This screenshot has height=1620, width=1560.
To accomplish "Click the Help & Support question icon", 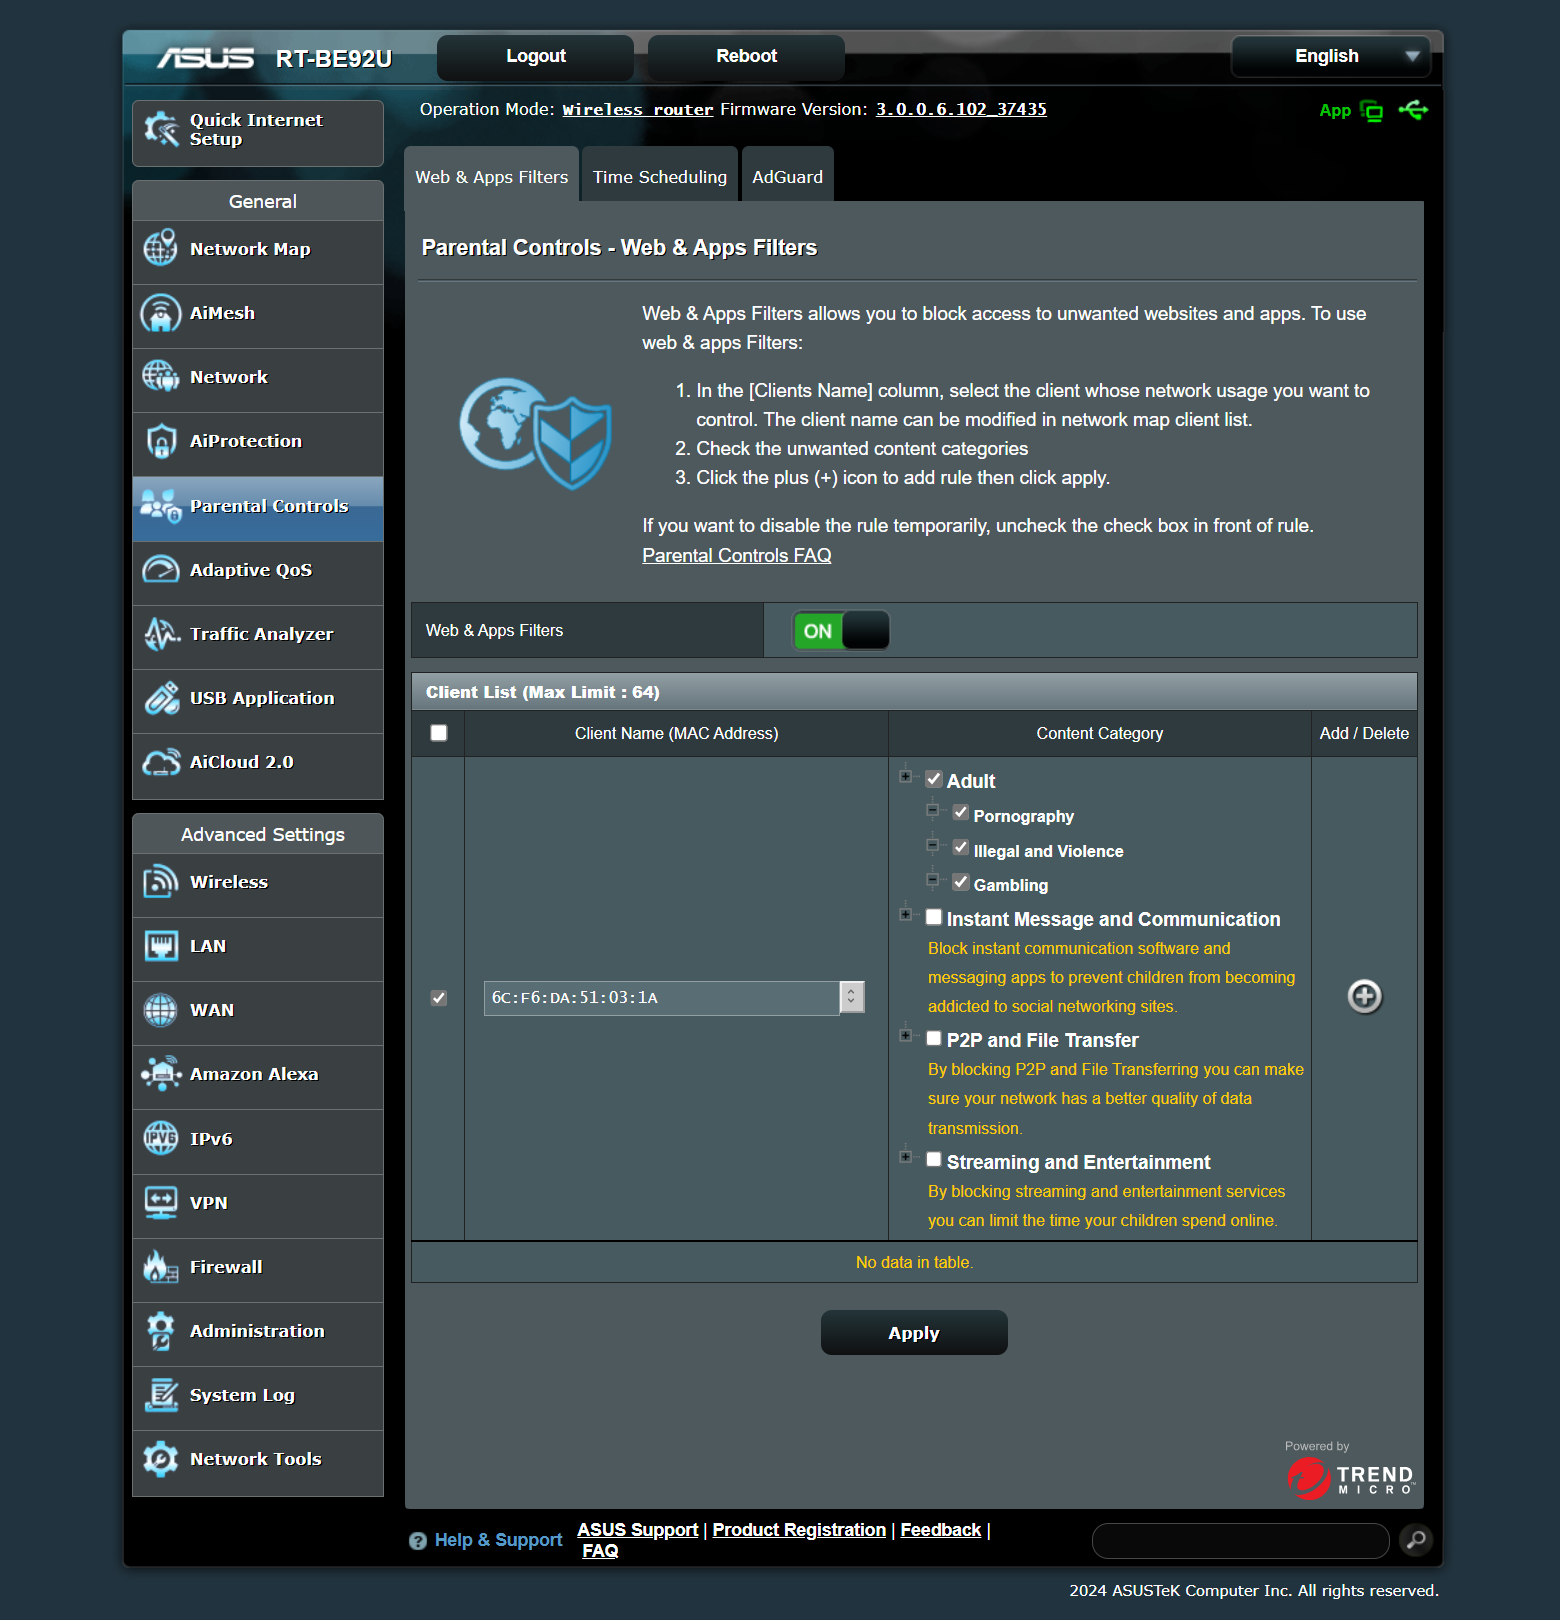I will click(x=418, y=1541).
